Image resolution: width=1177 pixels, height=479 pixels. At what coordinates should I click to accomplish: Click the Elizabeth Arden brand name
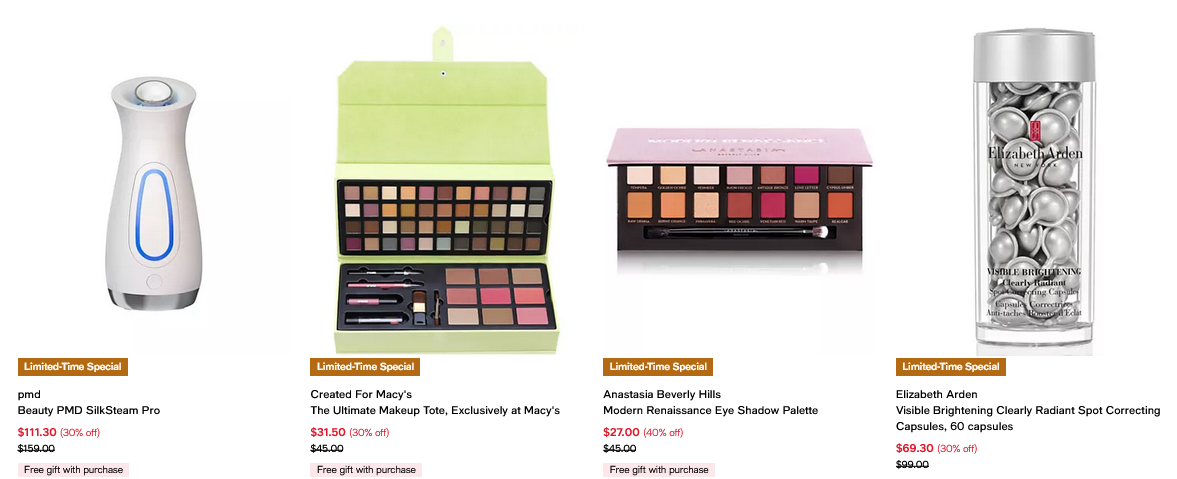937,394
